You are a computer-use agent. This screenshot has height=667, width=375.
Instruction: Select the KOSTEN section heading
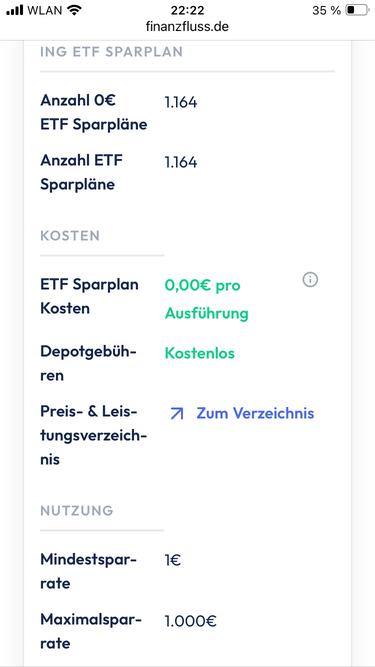(70, 236)
